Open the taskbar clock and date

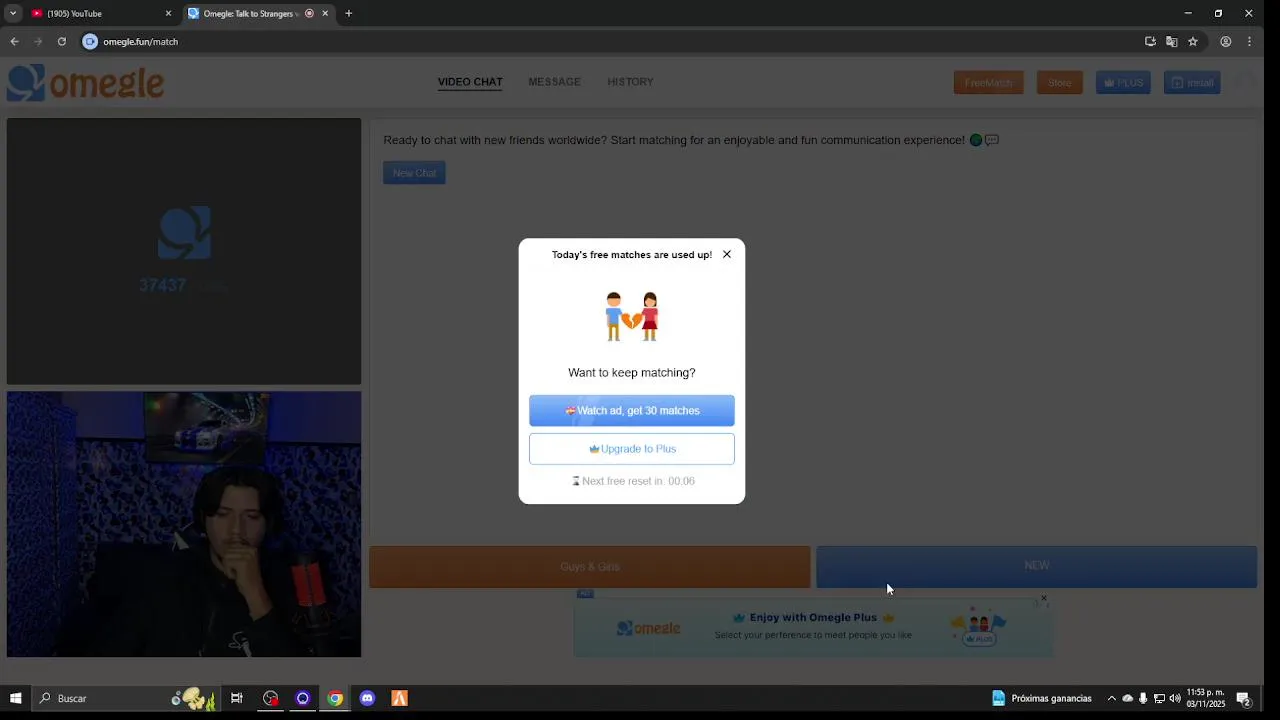click(x=1206, y=699)
